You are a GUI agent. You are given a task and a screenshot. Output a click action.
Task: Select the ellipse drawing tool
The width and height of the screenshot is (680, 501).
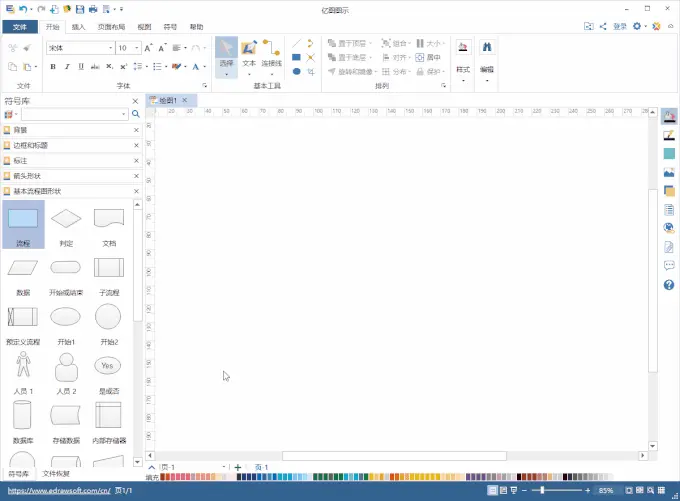(297, 72)
